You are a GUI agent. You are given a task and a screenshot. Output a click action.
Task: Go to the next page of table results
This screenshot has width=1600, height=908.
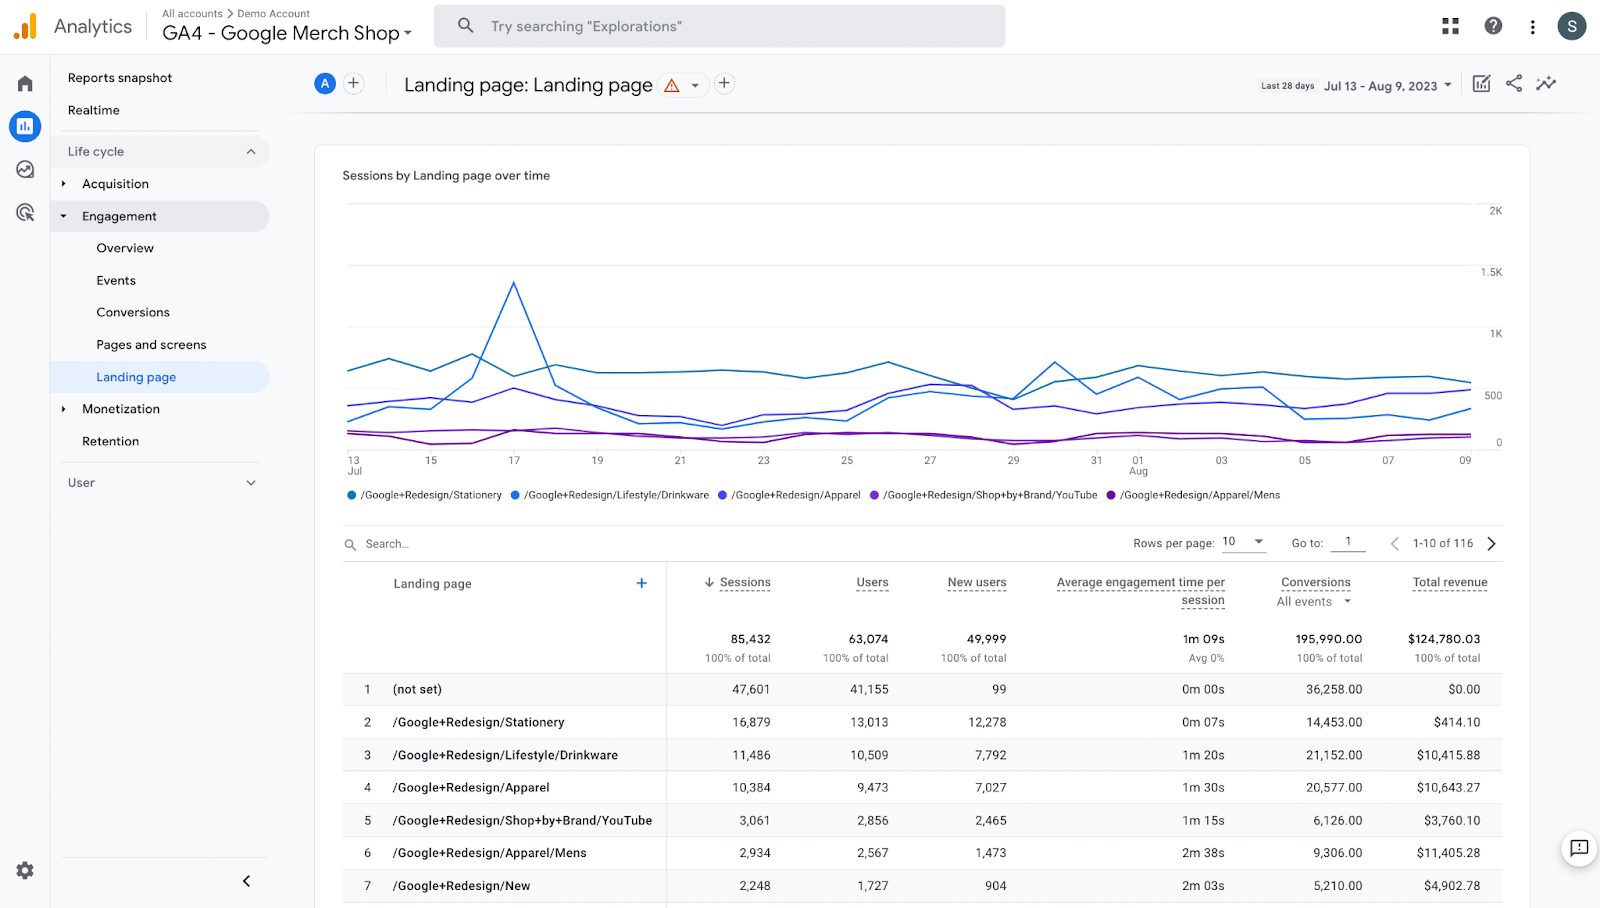click(x=1491, y=543)
